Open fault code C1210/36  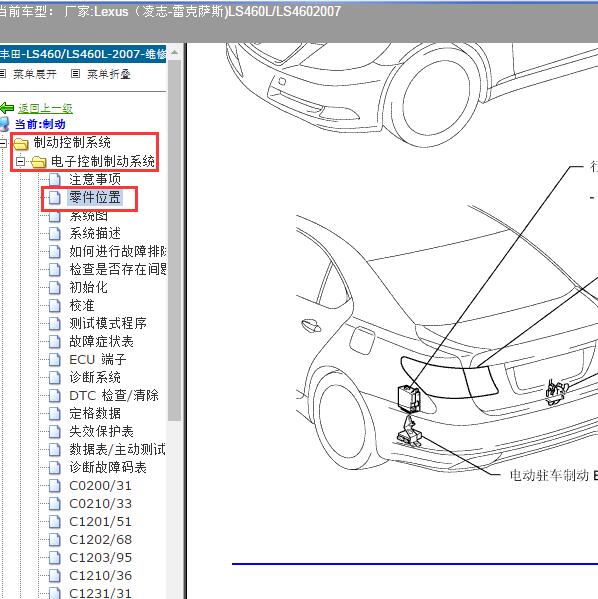click(x=100, y=575)
